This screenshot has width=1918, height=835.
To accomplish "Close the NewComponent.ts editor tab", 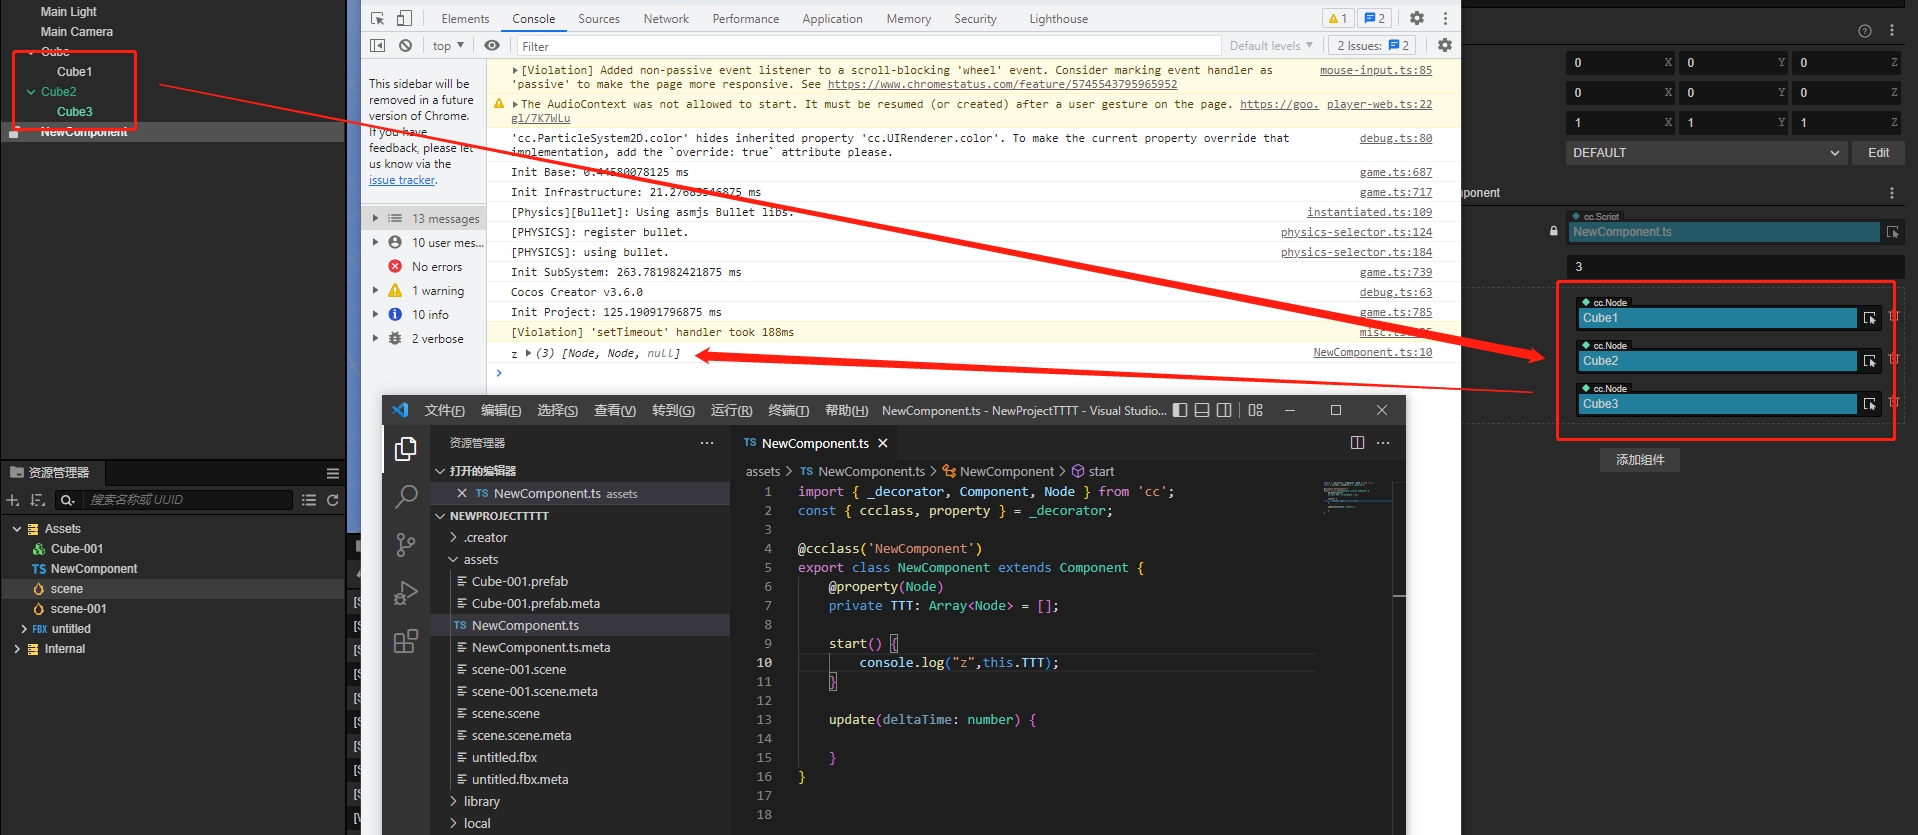I will [x=882, y=443].
